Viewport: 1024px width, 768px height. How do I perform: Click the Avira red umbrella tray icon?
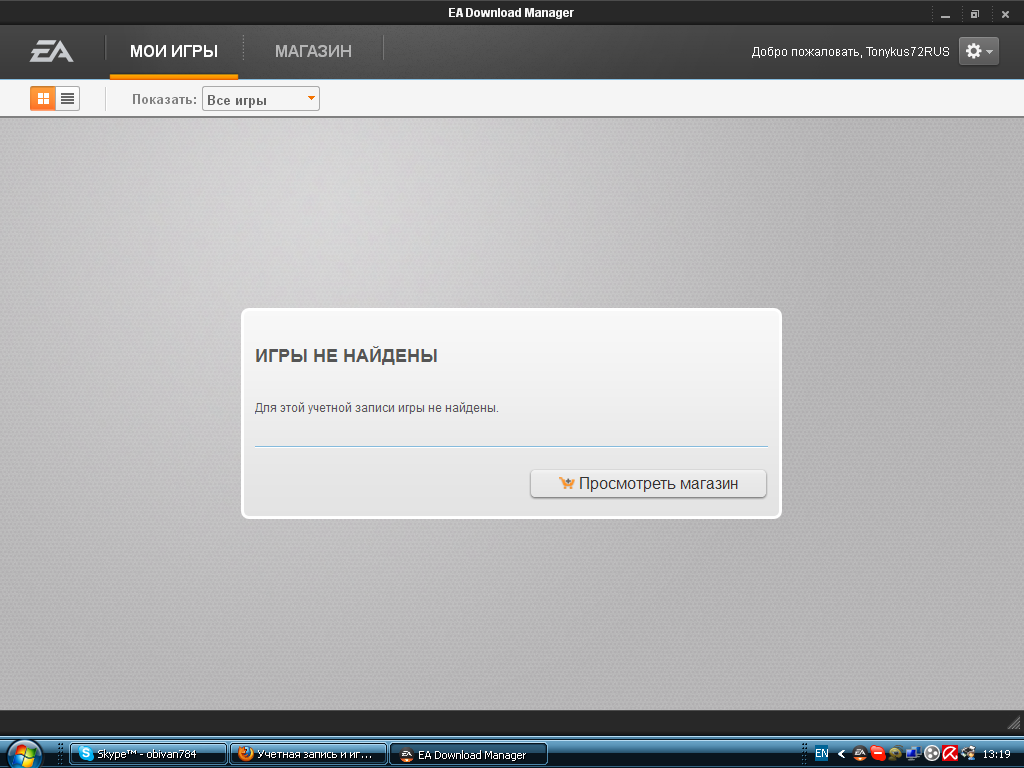[x=950, y=754]
